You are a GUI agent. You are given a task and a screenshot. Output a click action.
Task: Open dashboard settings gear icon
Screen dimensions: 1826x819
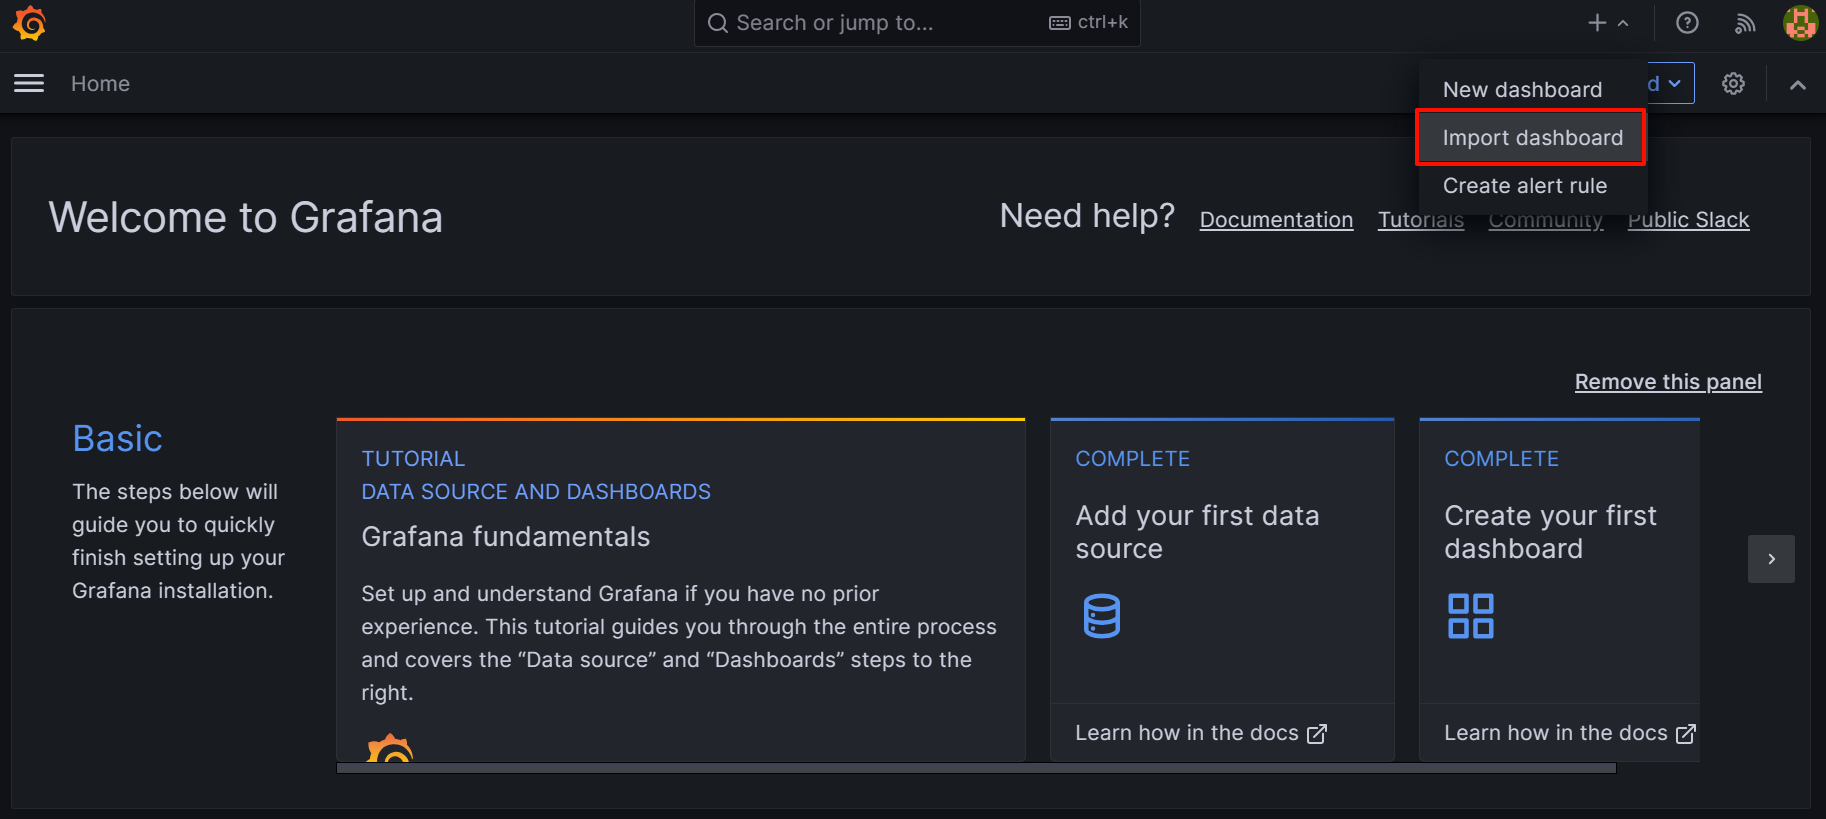1733,84
